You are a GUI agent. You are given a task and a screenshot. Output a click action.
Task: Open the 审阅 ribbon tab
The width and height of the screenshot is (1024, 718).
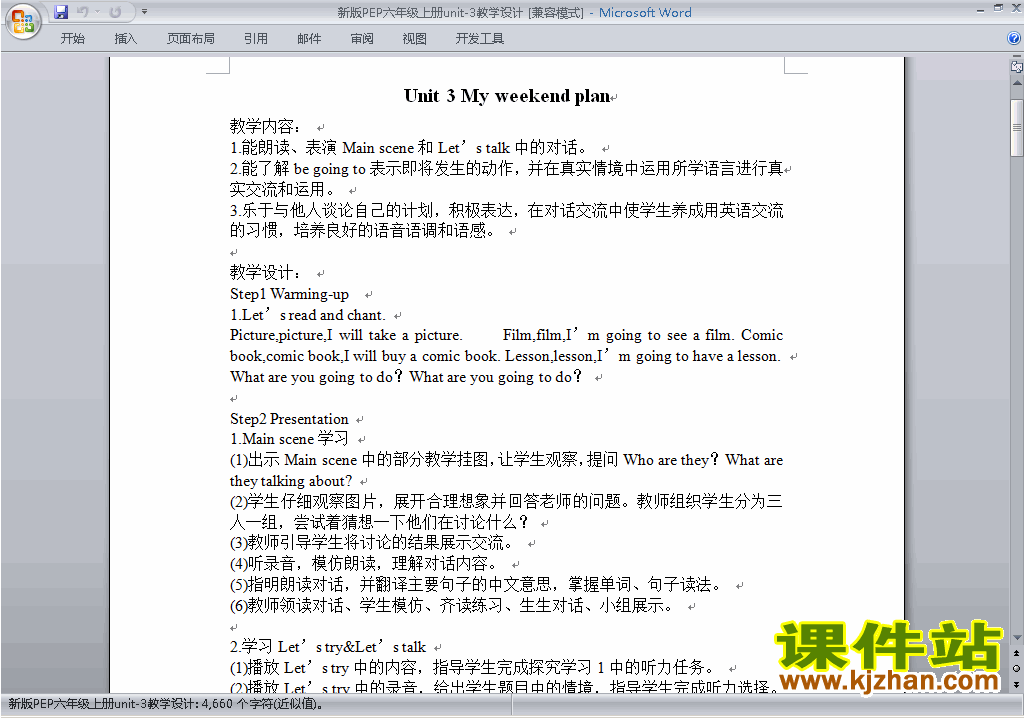[362, 39]
